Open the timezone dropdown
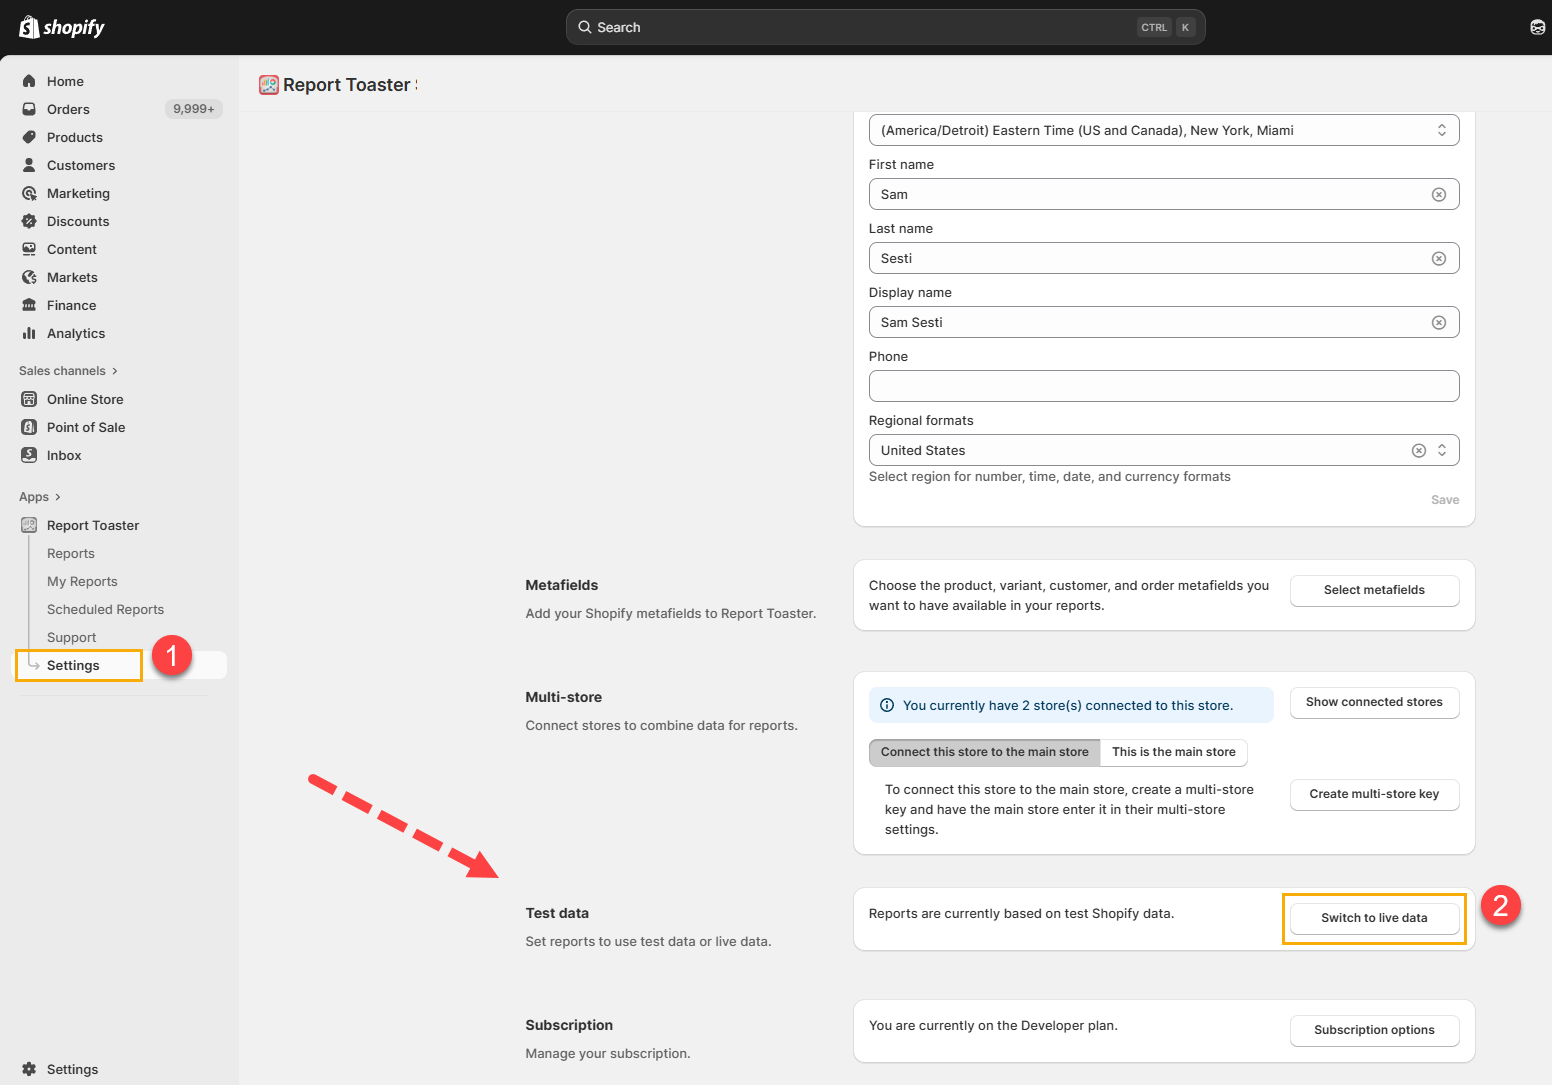The image size is (1552, 1085). click(x=1163, y=130)
